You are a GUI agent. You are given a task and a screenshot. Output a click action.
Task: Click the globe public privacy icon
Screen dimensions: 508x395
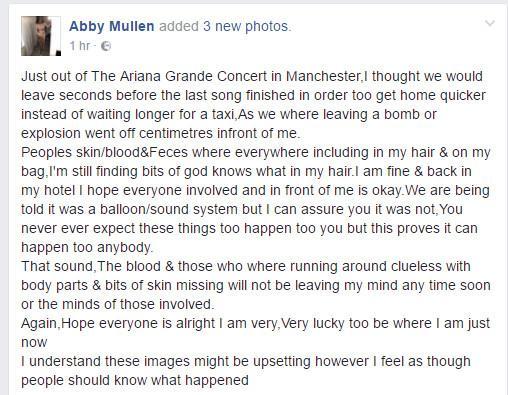click(106, 46)
